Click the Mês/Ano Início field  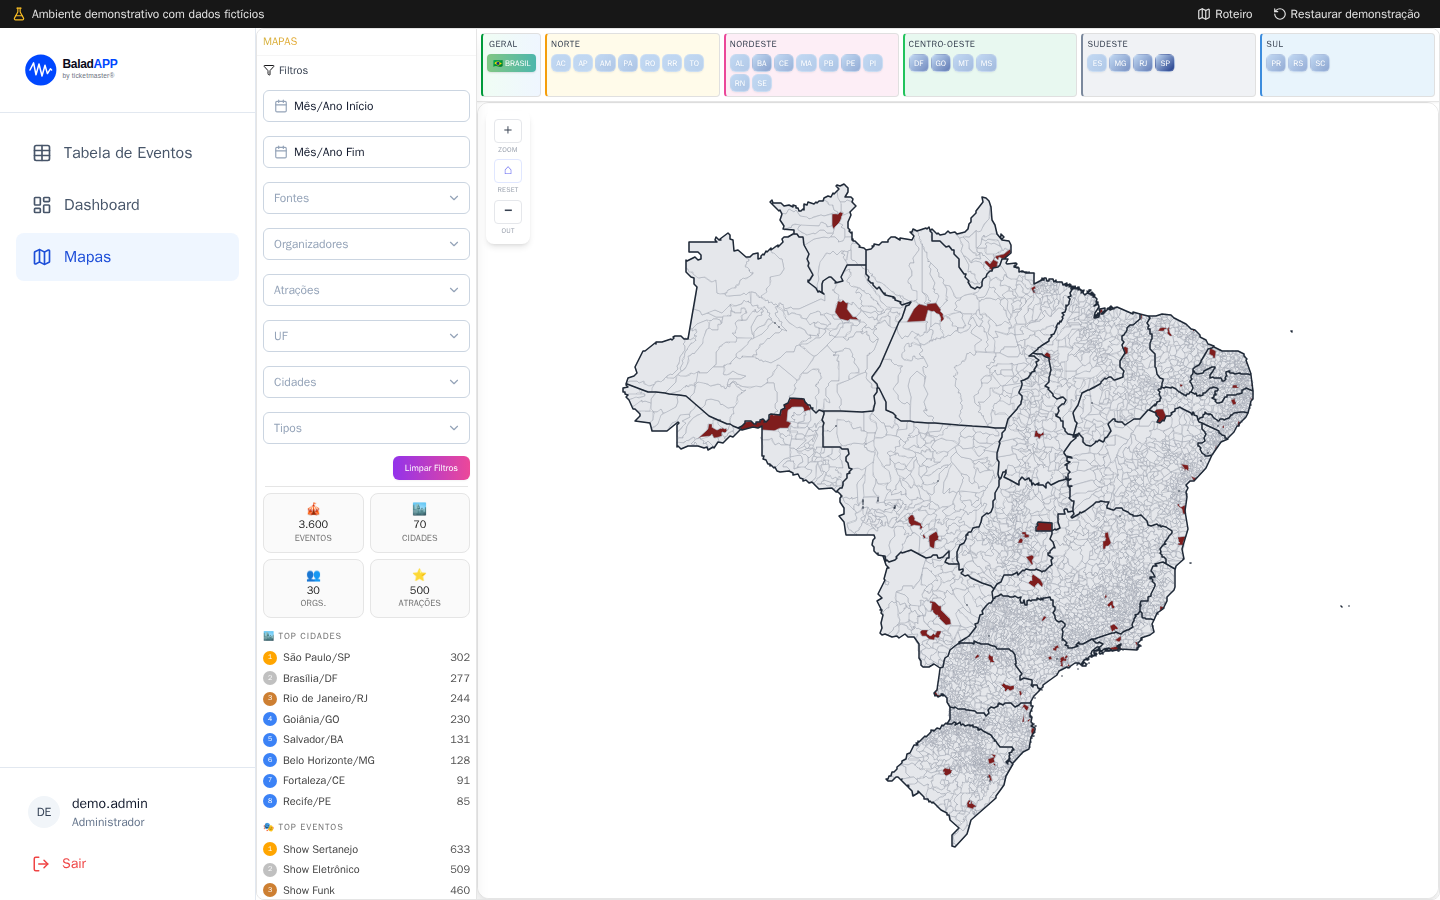366,106
